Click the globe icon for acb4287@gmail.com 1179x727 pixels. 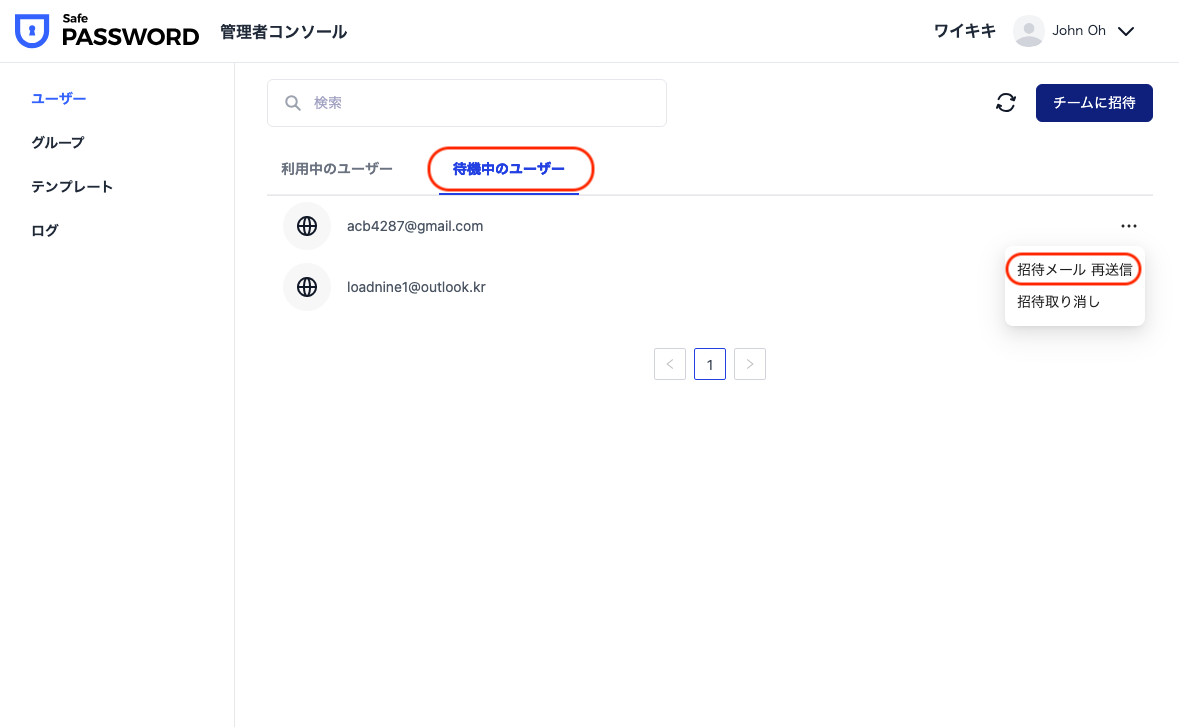coord(307,226)
